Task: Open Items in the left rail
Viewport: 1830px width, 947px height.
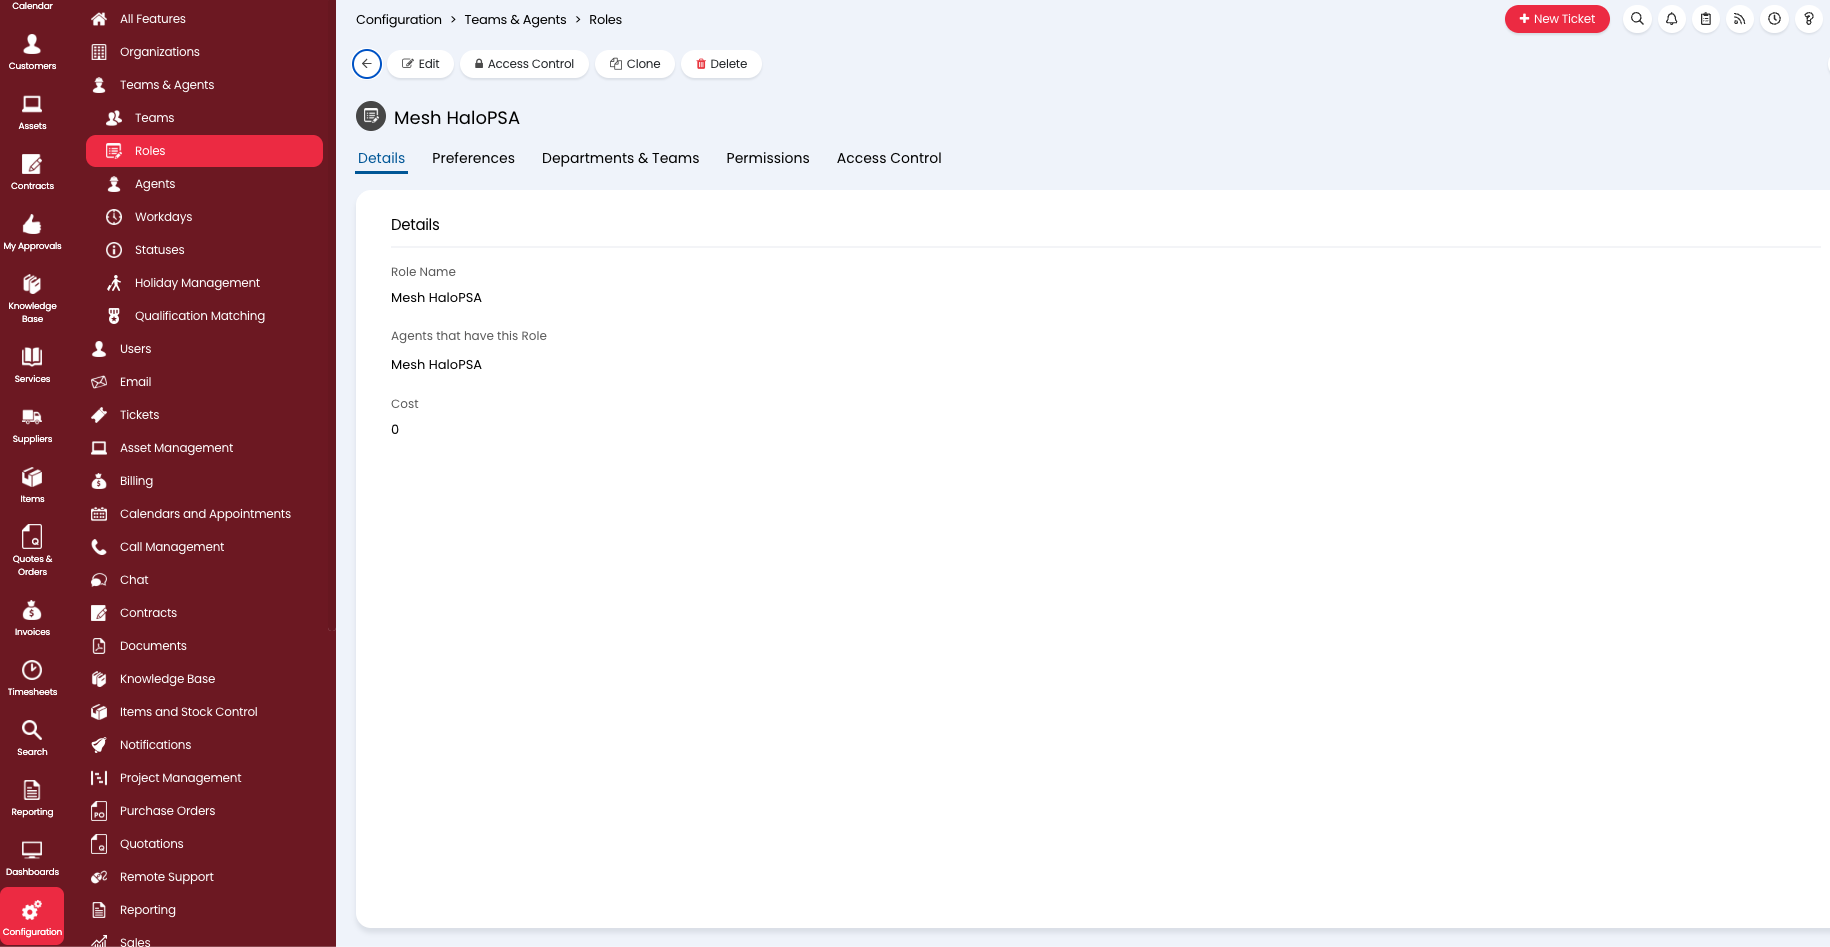Action: click(32, 485)
